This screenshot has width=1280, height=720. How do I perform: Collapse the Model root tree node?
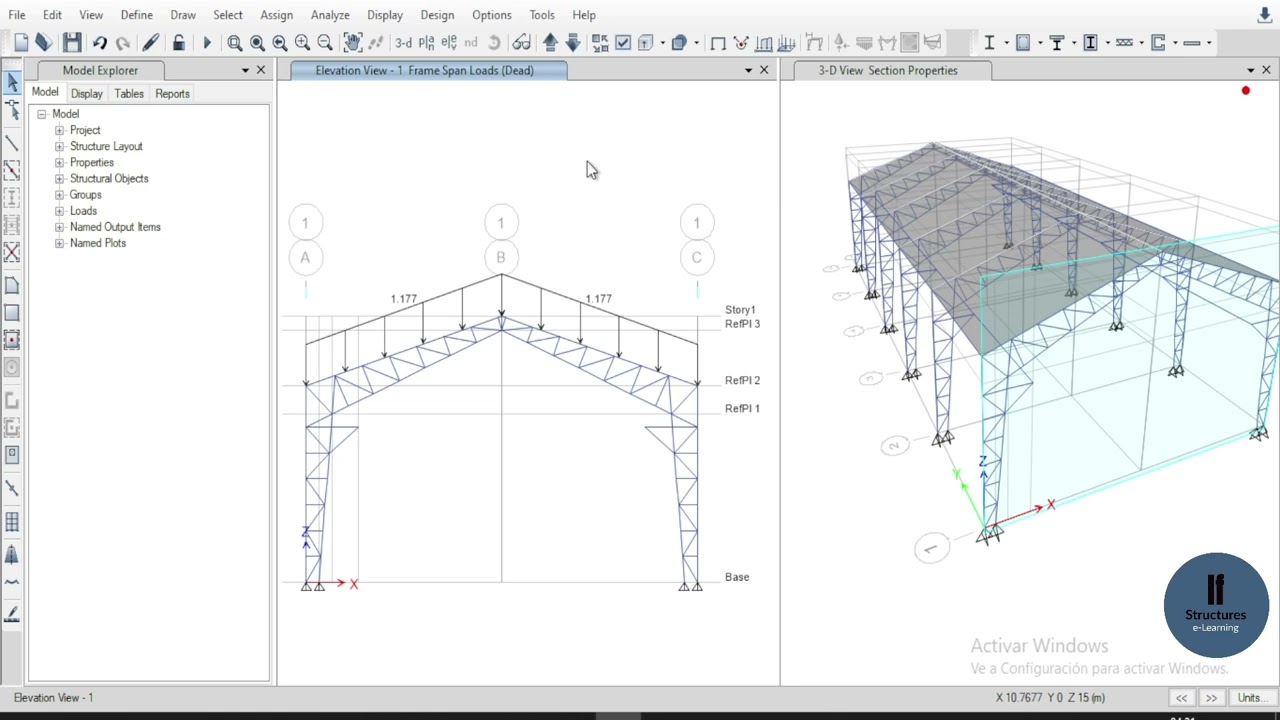[42, 114]
